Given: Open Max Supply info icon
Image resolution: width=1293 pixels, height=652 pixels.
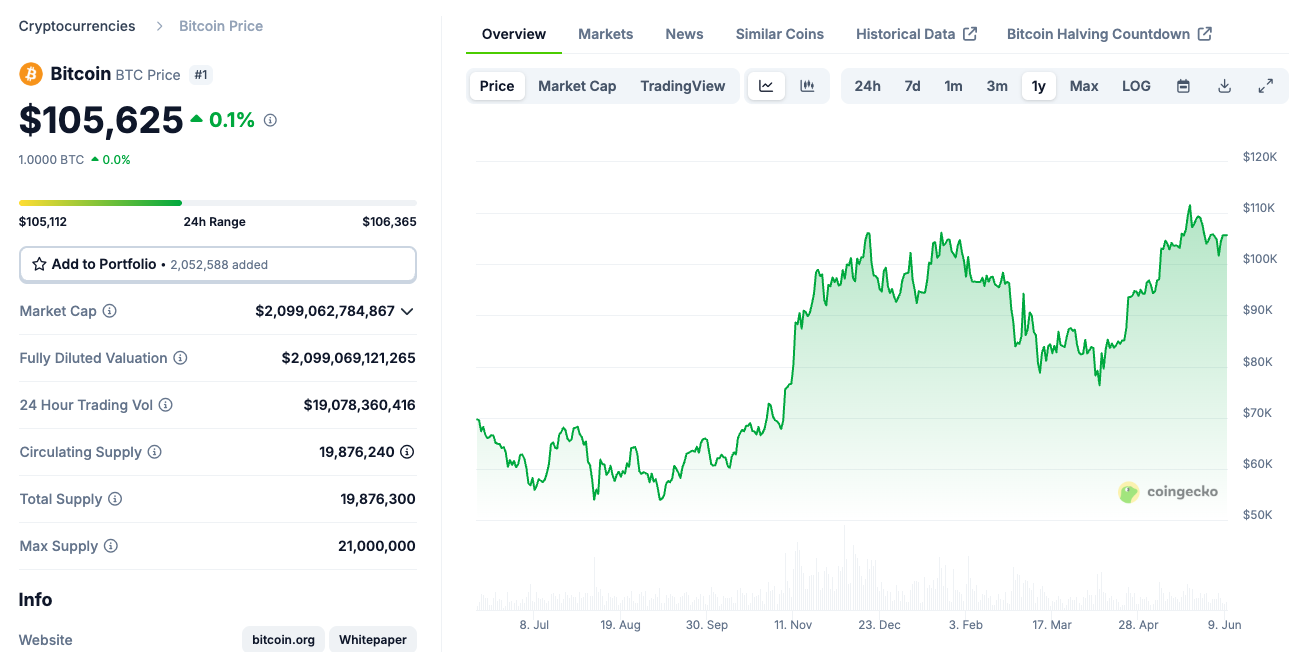Looking at the screenshot, I should pos(111,546).
